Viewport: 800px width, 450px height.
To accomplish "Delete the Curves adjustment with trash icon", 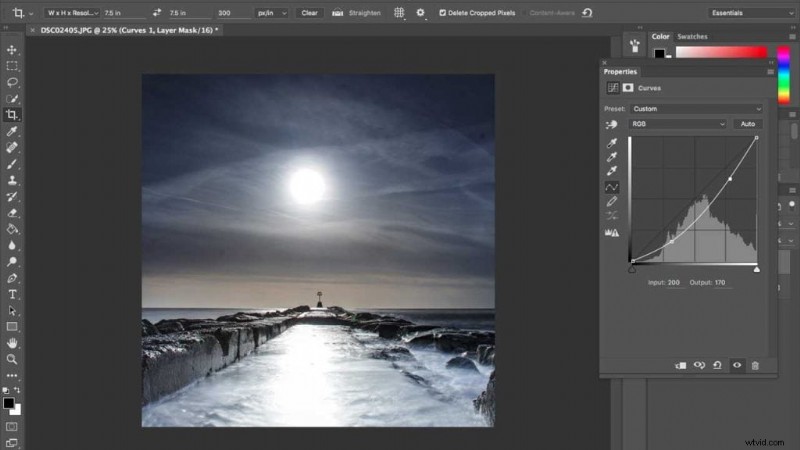I will point(755,365).
